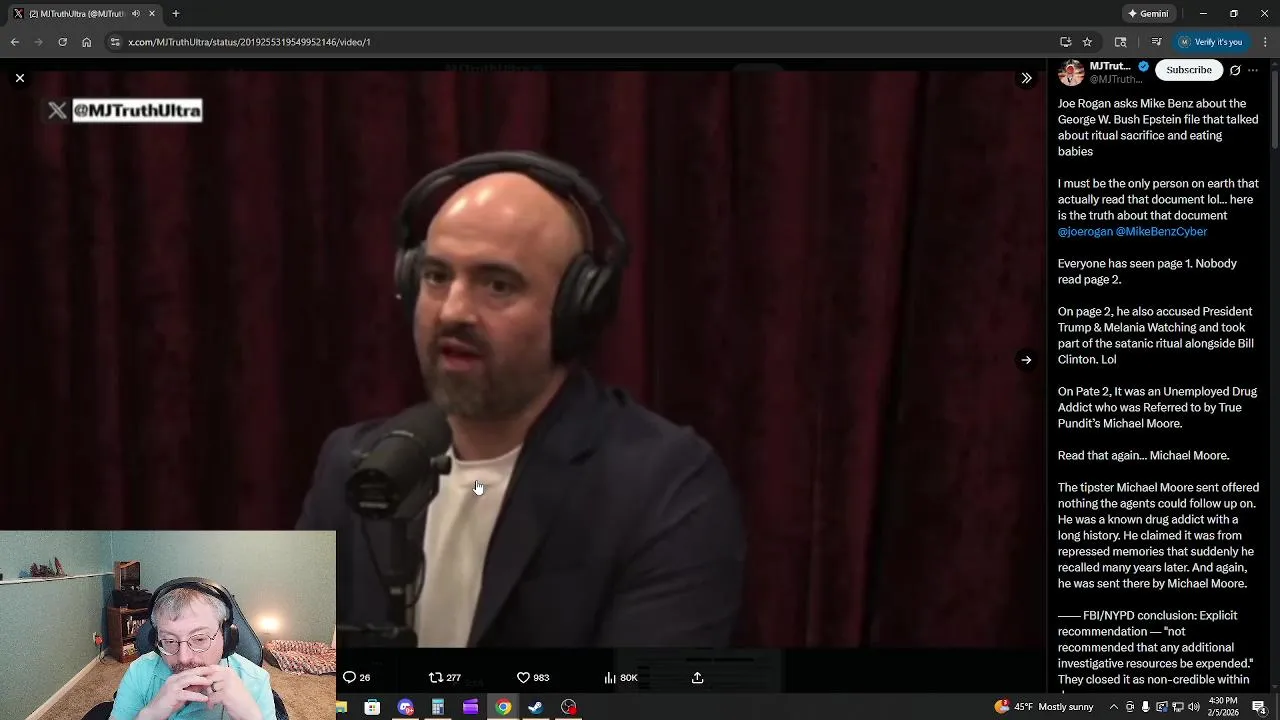Open media controls icon in toolbar
The width and height of the screenshot is (1280, 720).
tap(1157, 42)
